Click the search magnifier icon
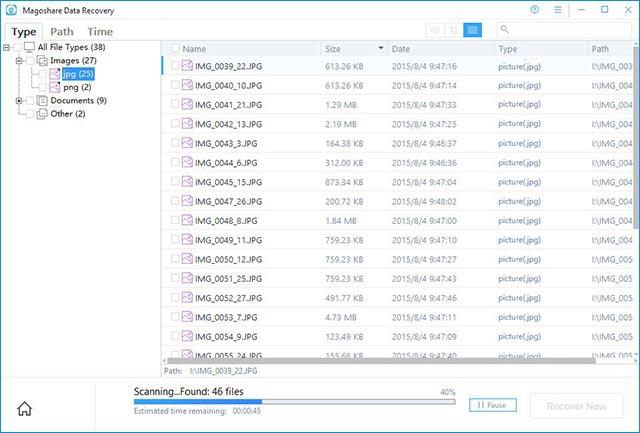Viewport: 640px width, 433px height. pyautogui.click(x=504, y=29)
